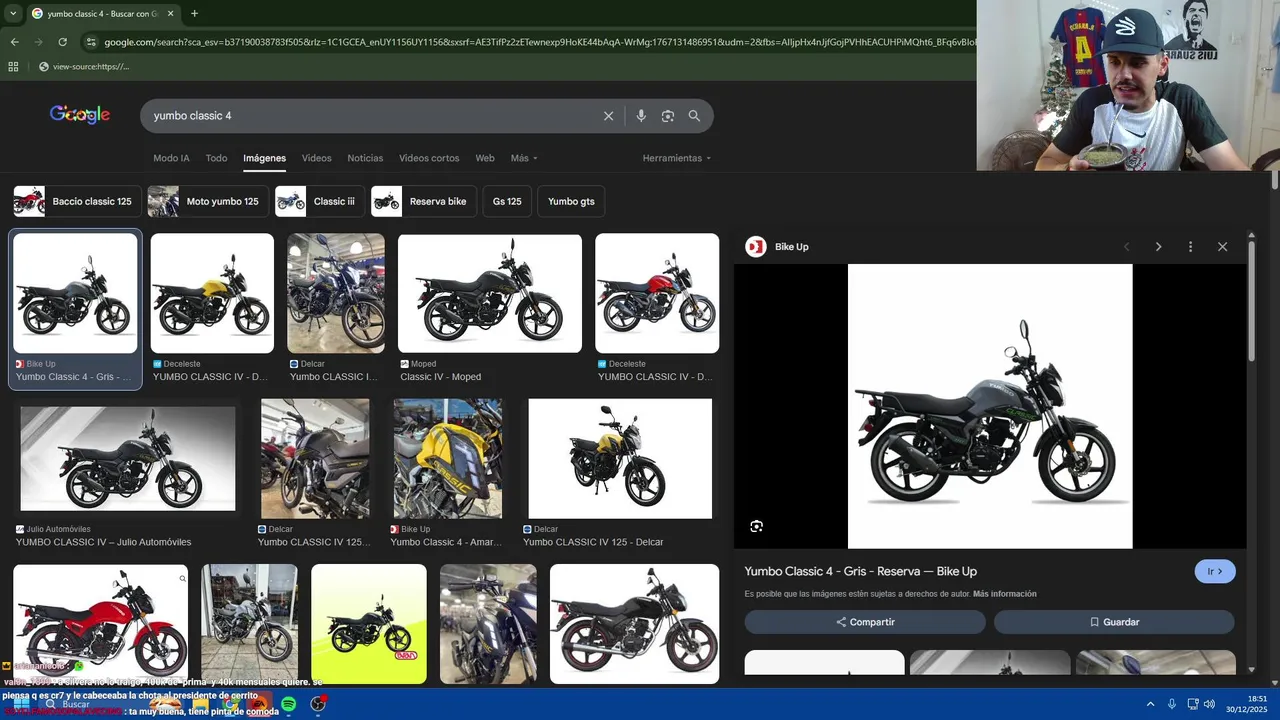This screenshot has height=720, width=1280.
Task: Switch to Noticias tab
Action: pos(365,158)
